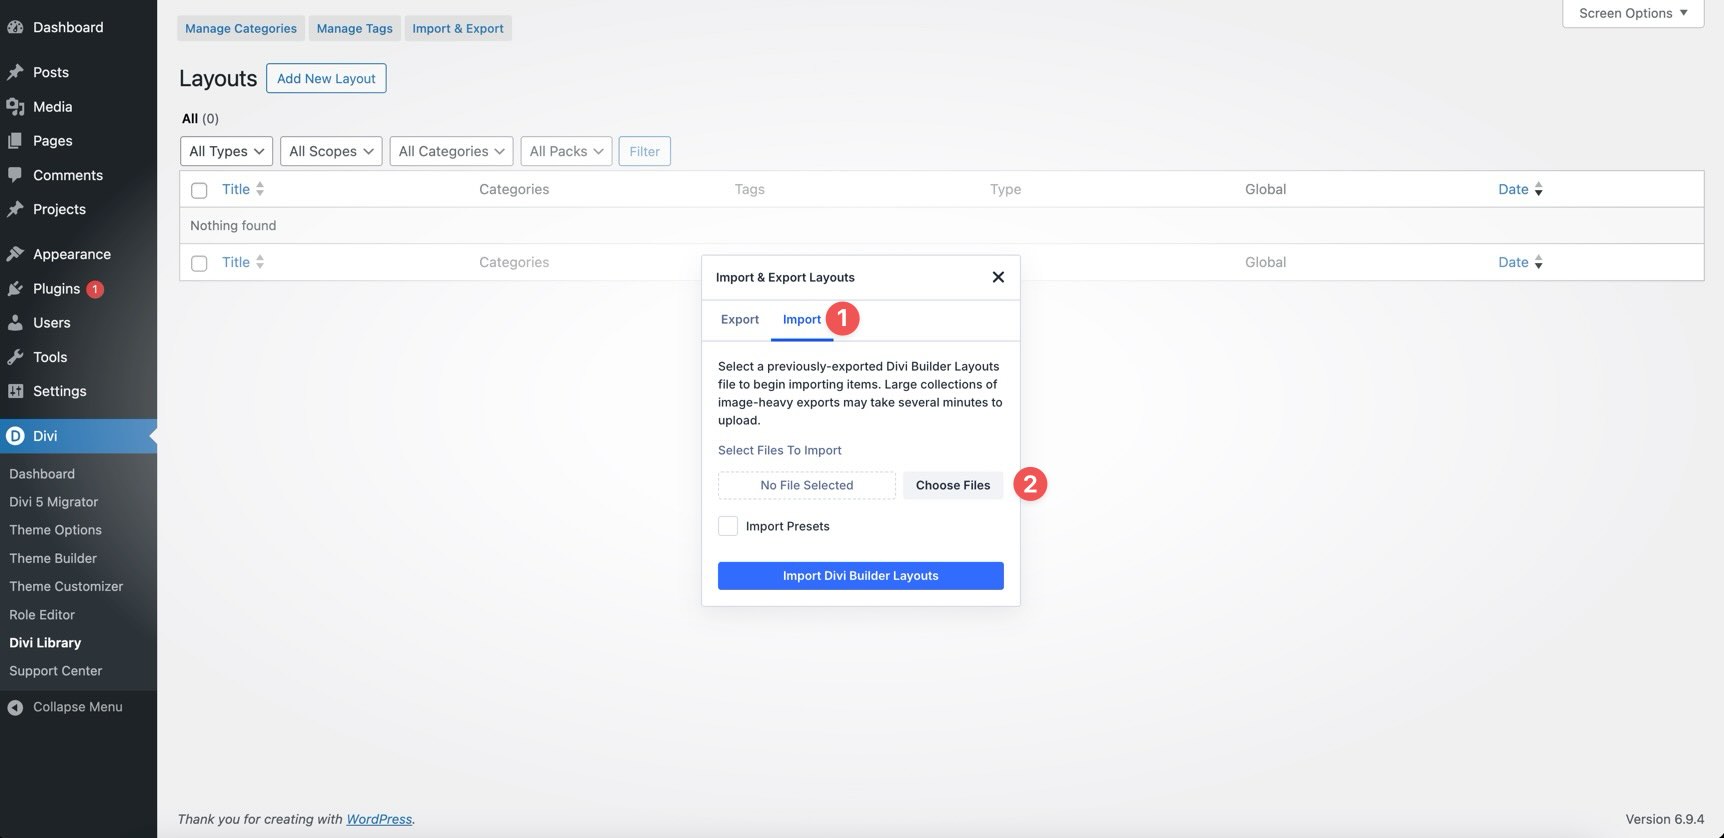
Task: Click the Import & Export button
Action: coord(458,28)
